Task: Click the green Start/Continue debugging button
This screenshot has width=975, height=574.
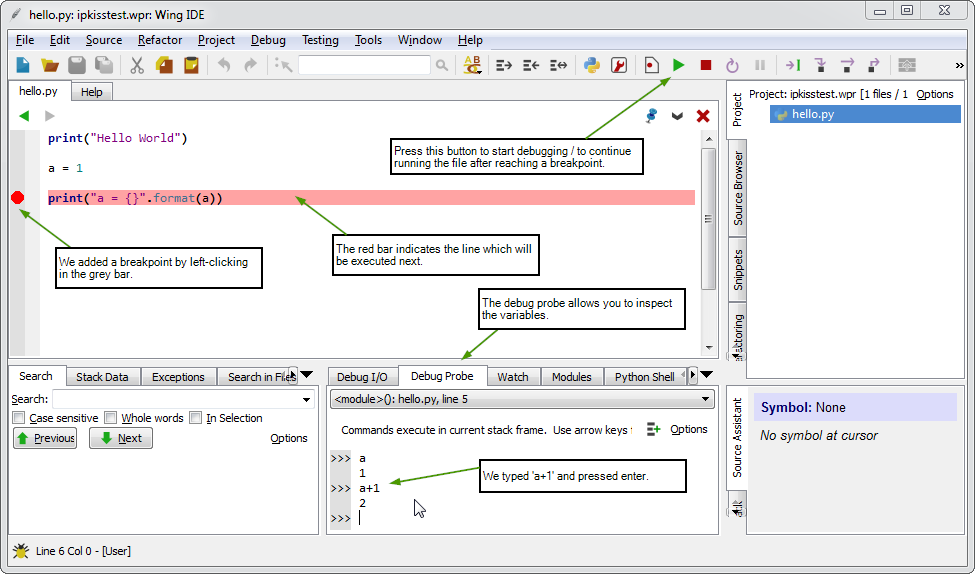Action: pyautogui.click(x=678, y=66)
